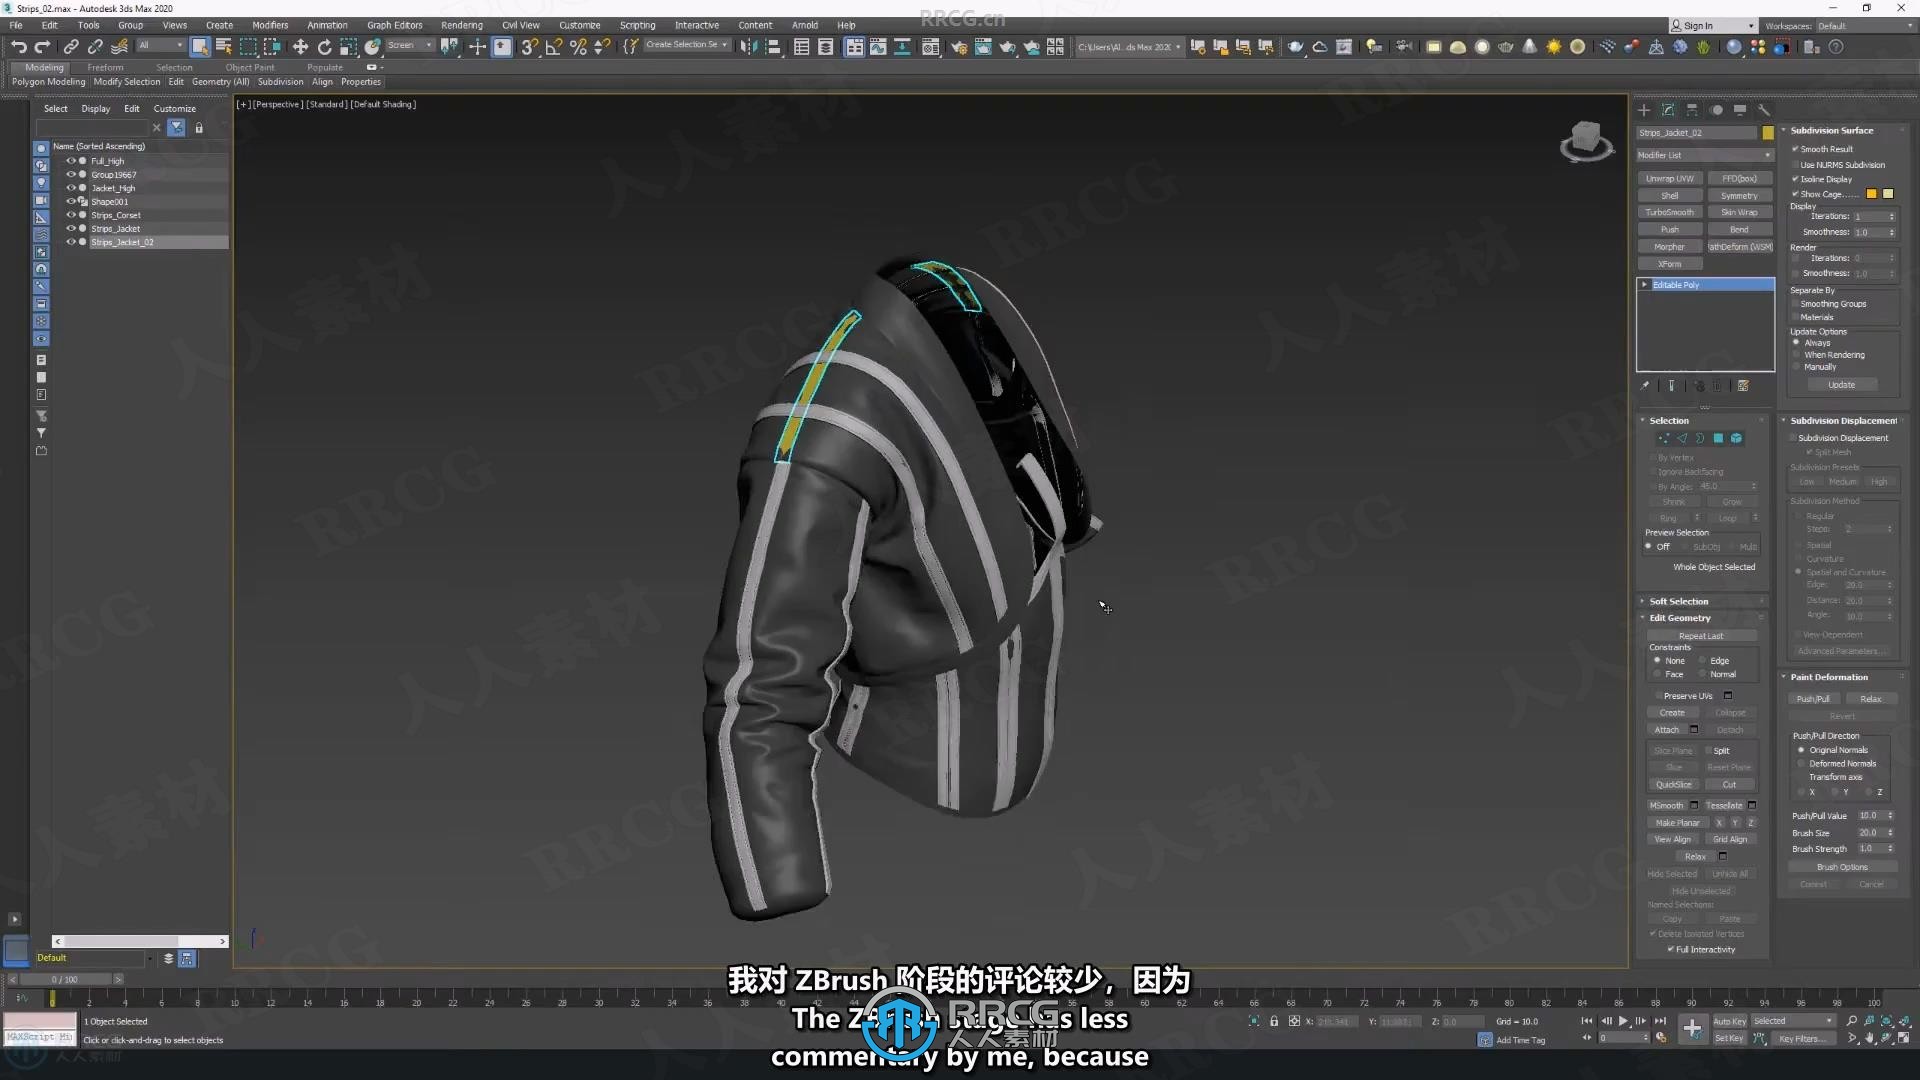The height and width of the screenshot is (1080, 1920).
Task: Open the Graph Editors menu
Action: coord(395,26)
